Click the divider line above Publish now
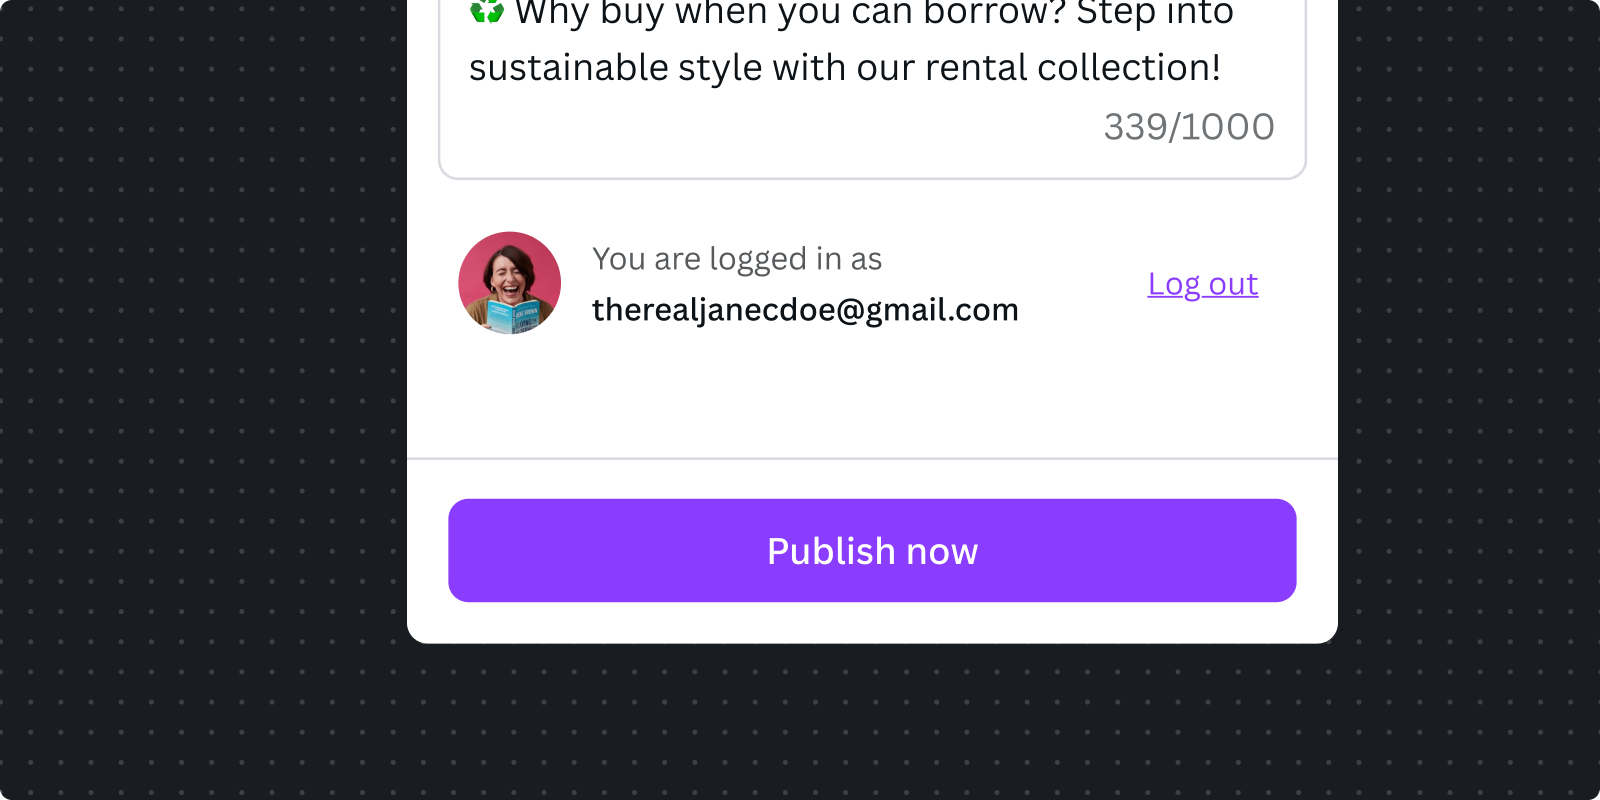The width and height of the screenshot is (1600, 800). coord(872,458)
